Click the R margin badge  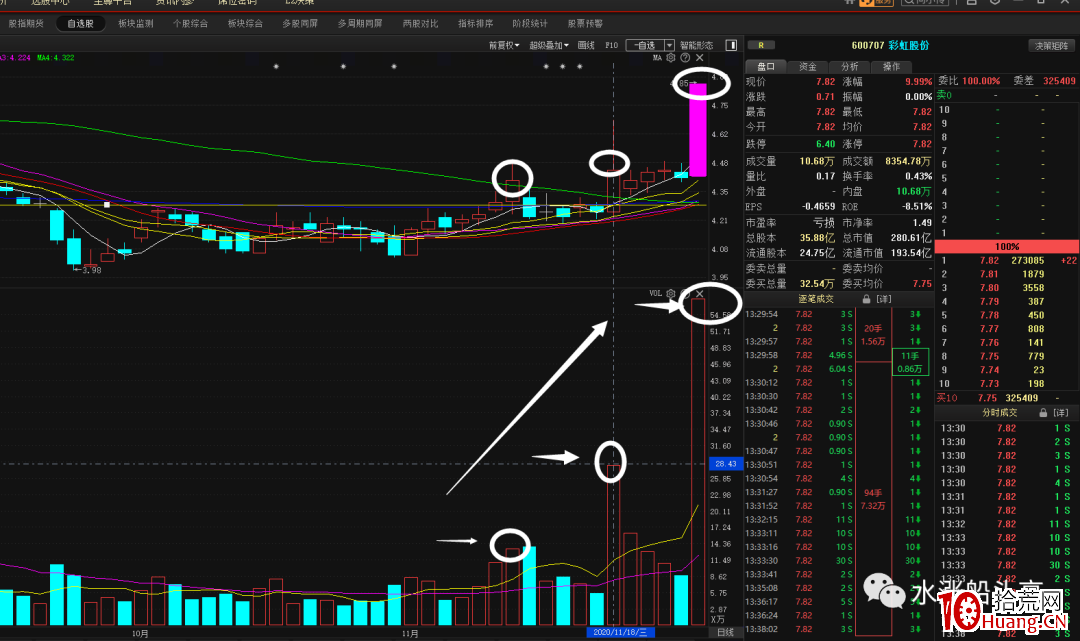[x=760, y=45]
